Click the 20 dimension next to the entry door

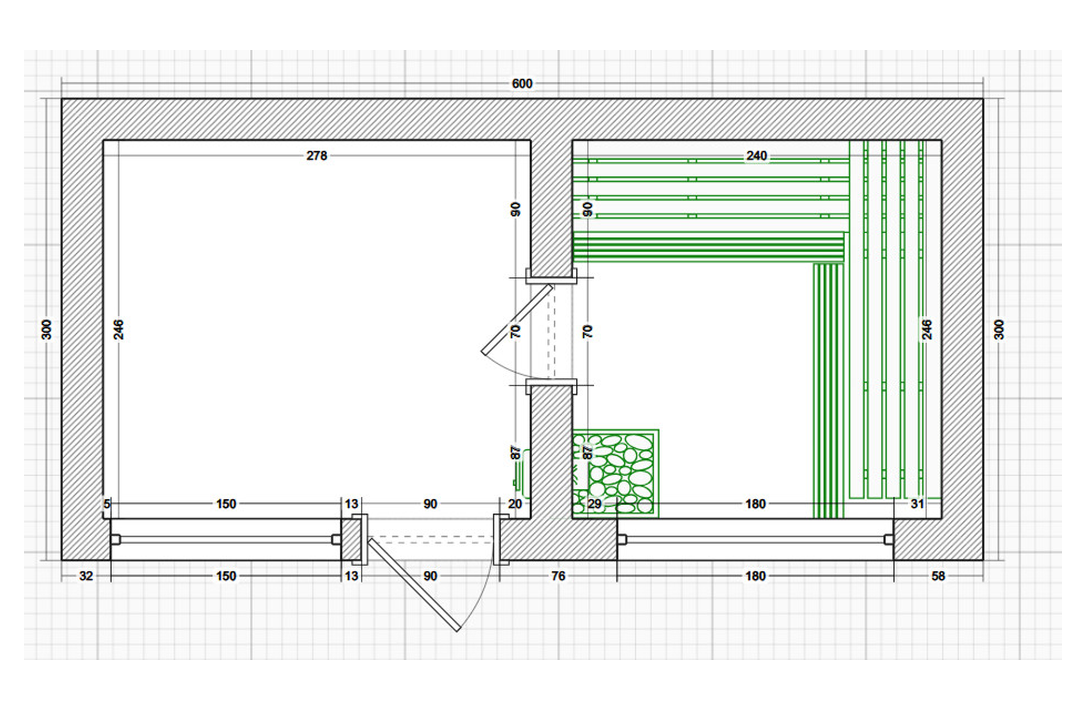(515, 504)
